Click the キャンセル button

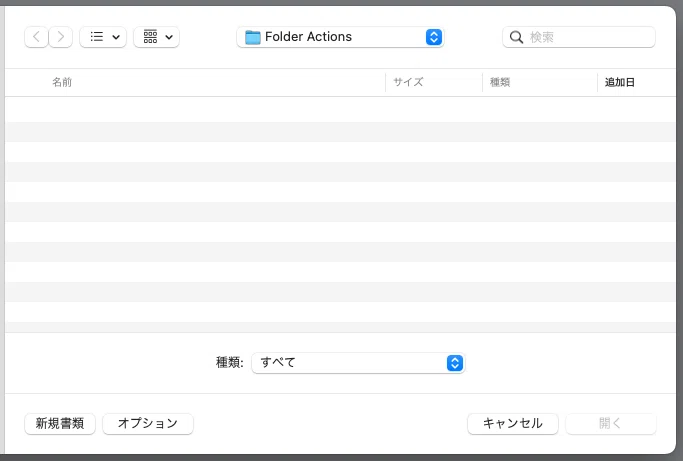coord(513,424)
